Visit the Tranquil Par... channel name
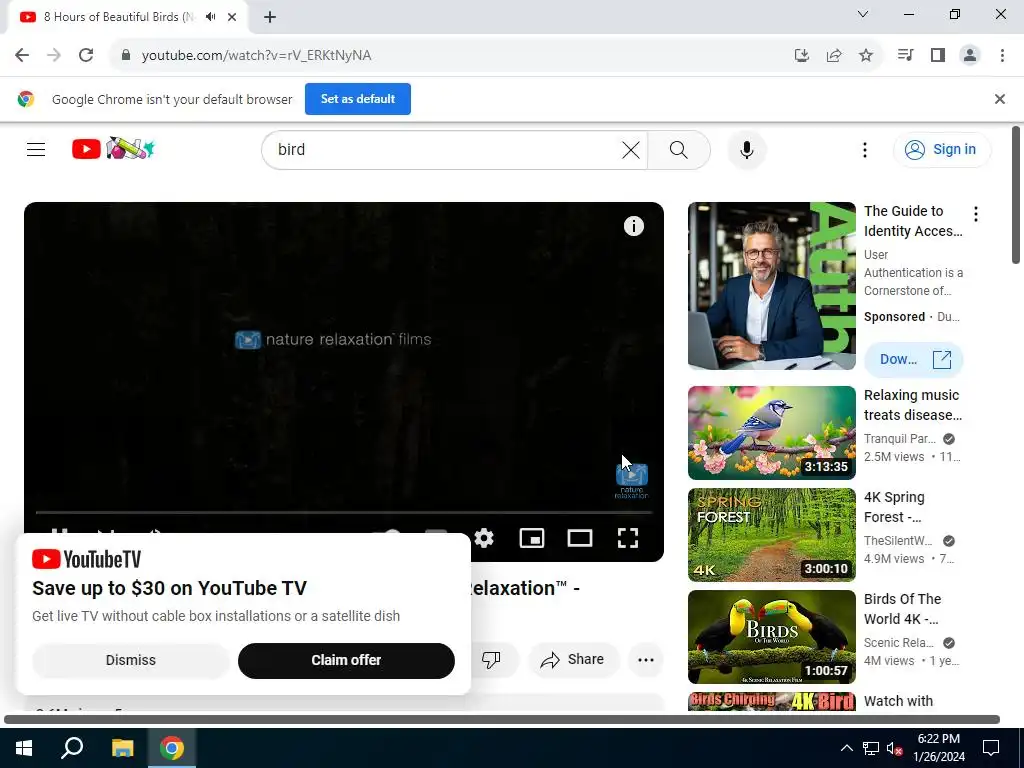The height and width of the screenshot is (768, 1024). 900,439
